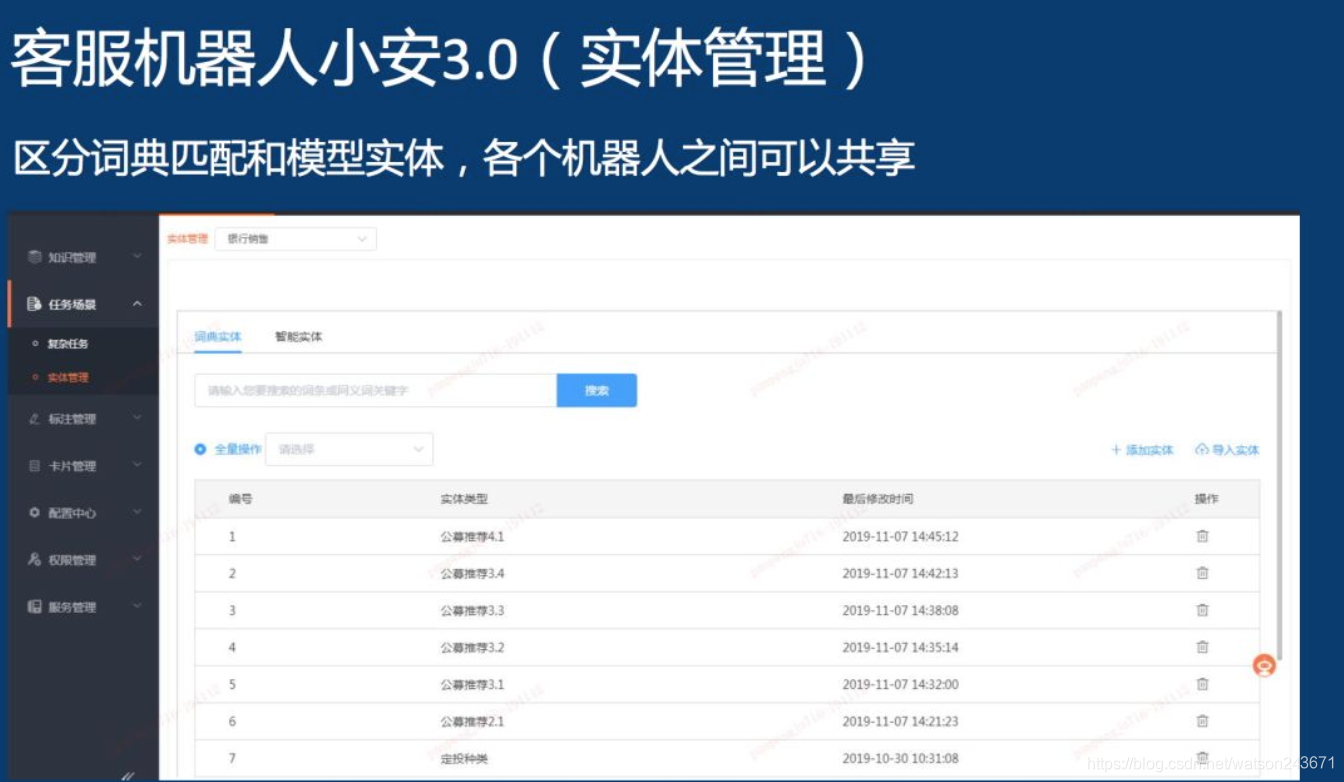Click the blue 搜索 button
This screenshot has height=782, width=1344.
point(597,391)
